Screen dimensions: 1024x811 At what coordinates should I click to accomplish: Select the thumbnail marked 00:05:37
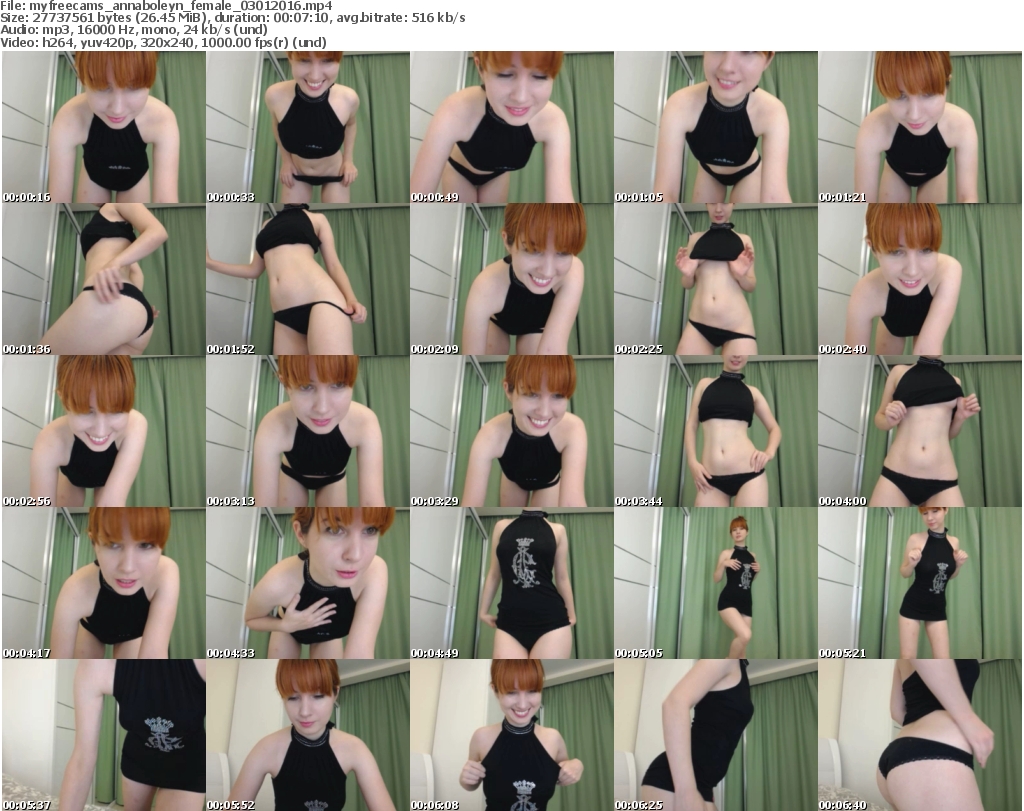(104, 735)
